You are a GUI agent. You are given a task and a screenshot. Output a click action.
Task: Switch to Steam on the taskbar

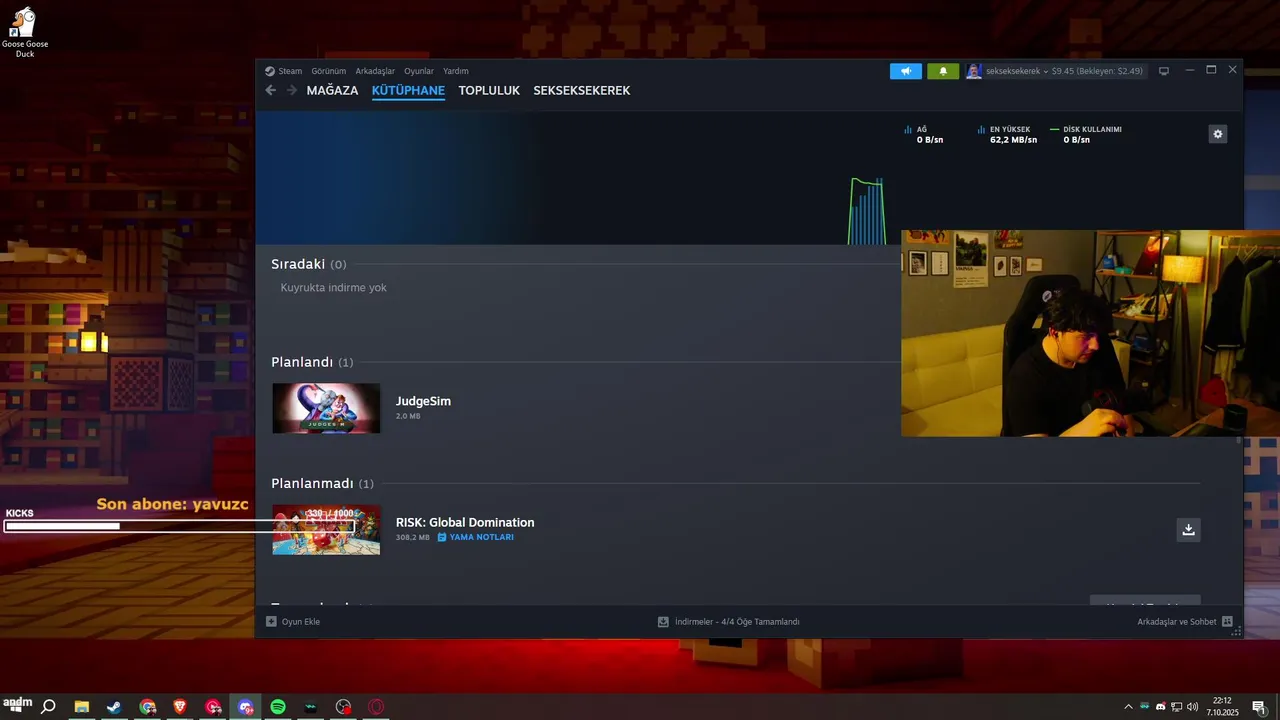[115, 707]
